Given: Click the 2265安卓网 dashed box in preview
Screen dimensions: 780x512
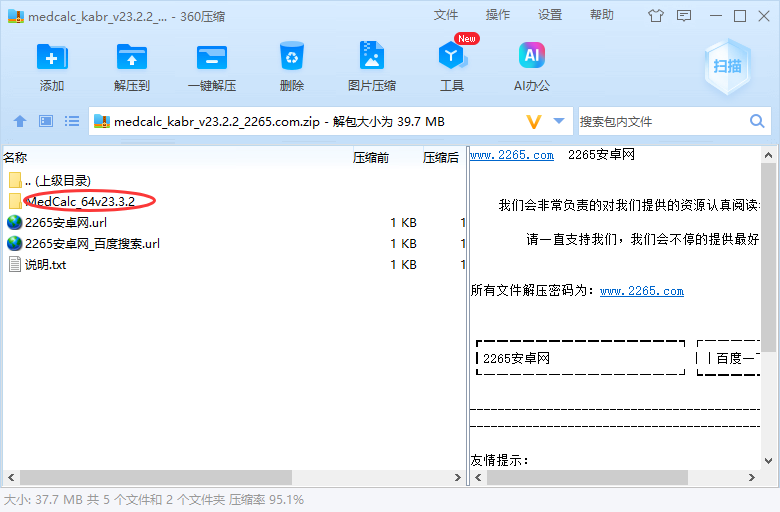Looking at the screenshot, I should [x=581, y=358].
